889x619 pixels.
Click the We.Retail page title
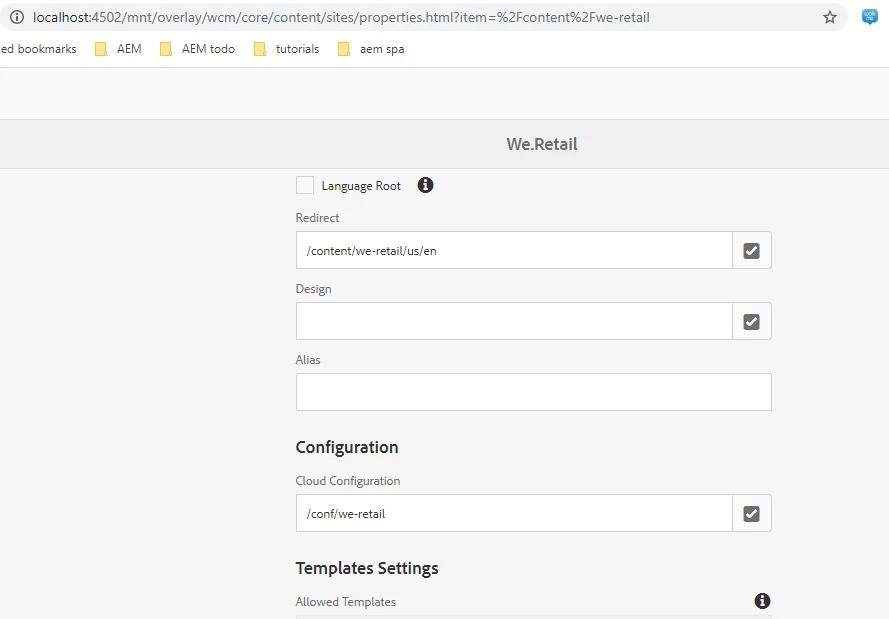pos(542,144)
